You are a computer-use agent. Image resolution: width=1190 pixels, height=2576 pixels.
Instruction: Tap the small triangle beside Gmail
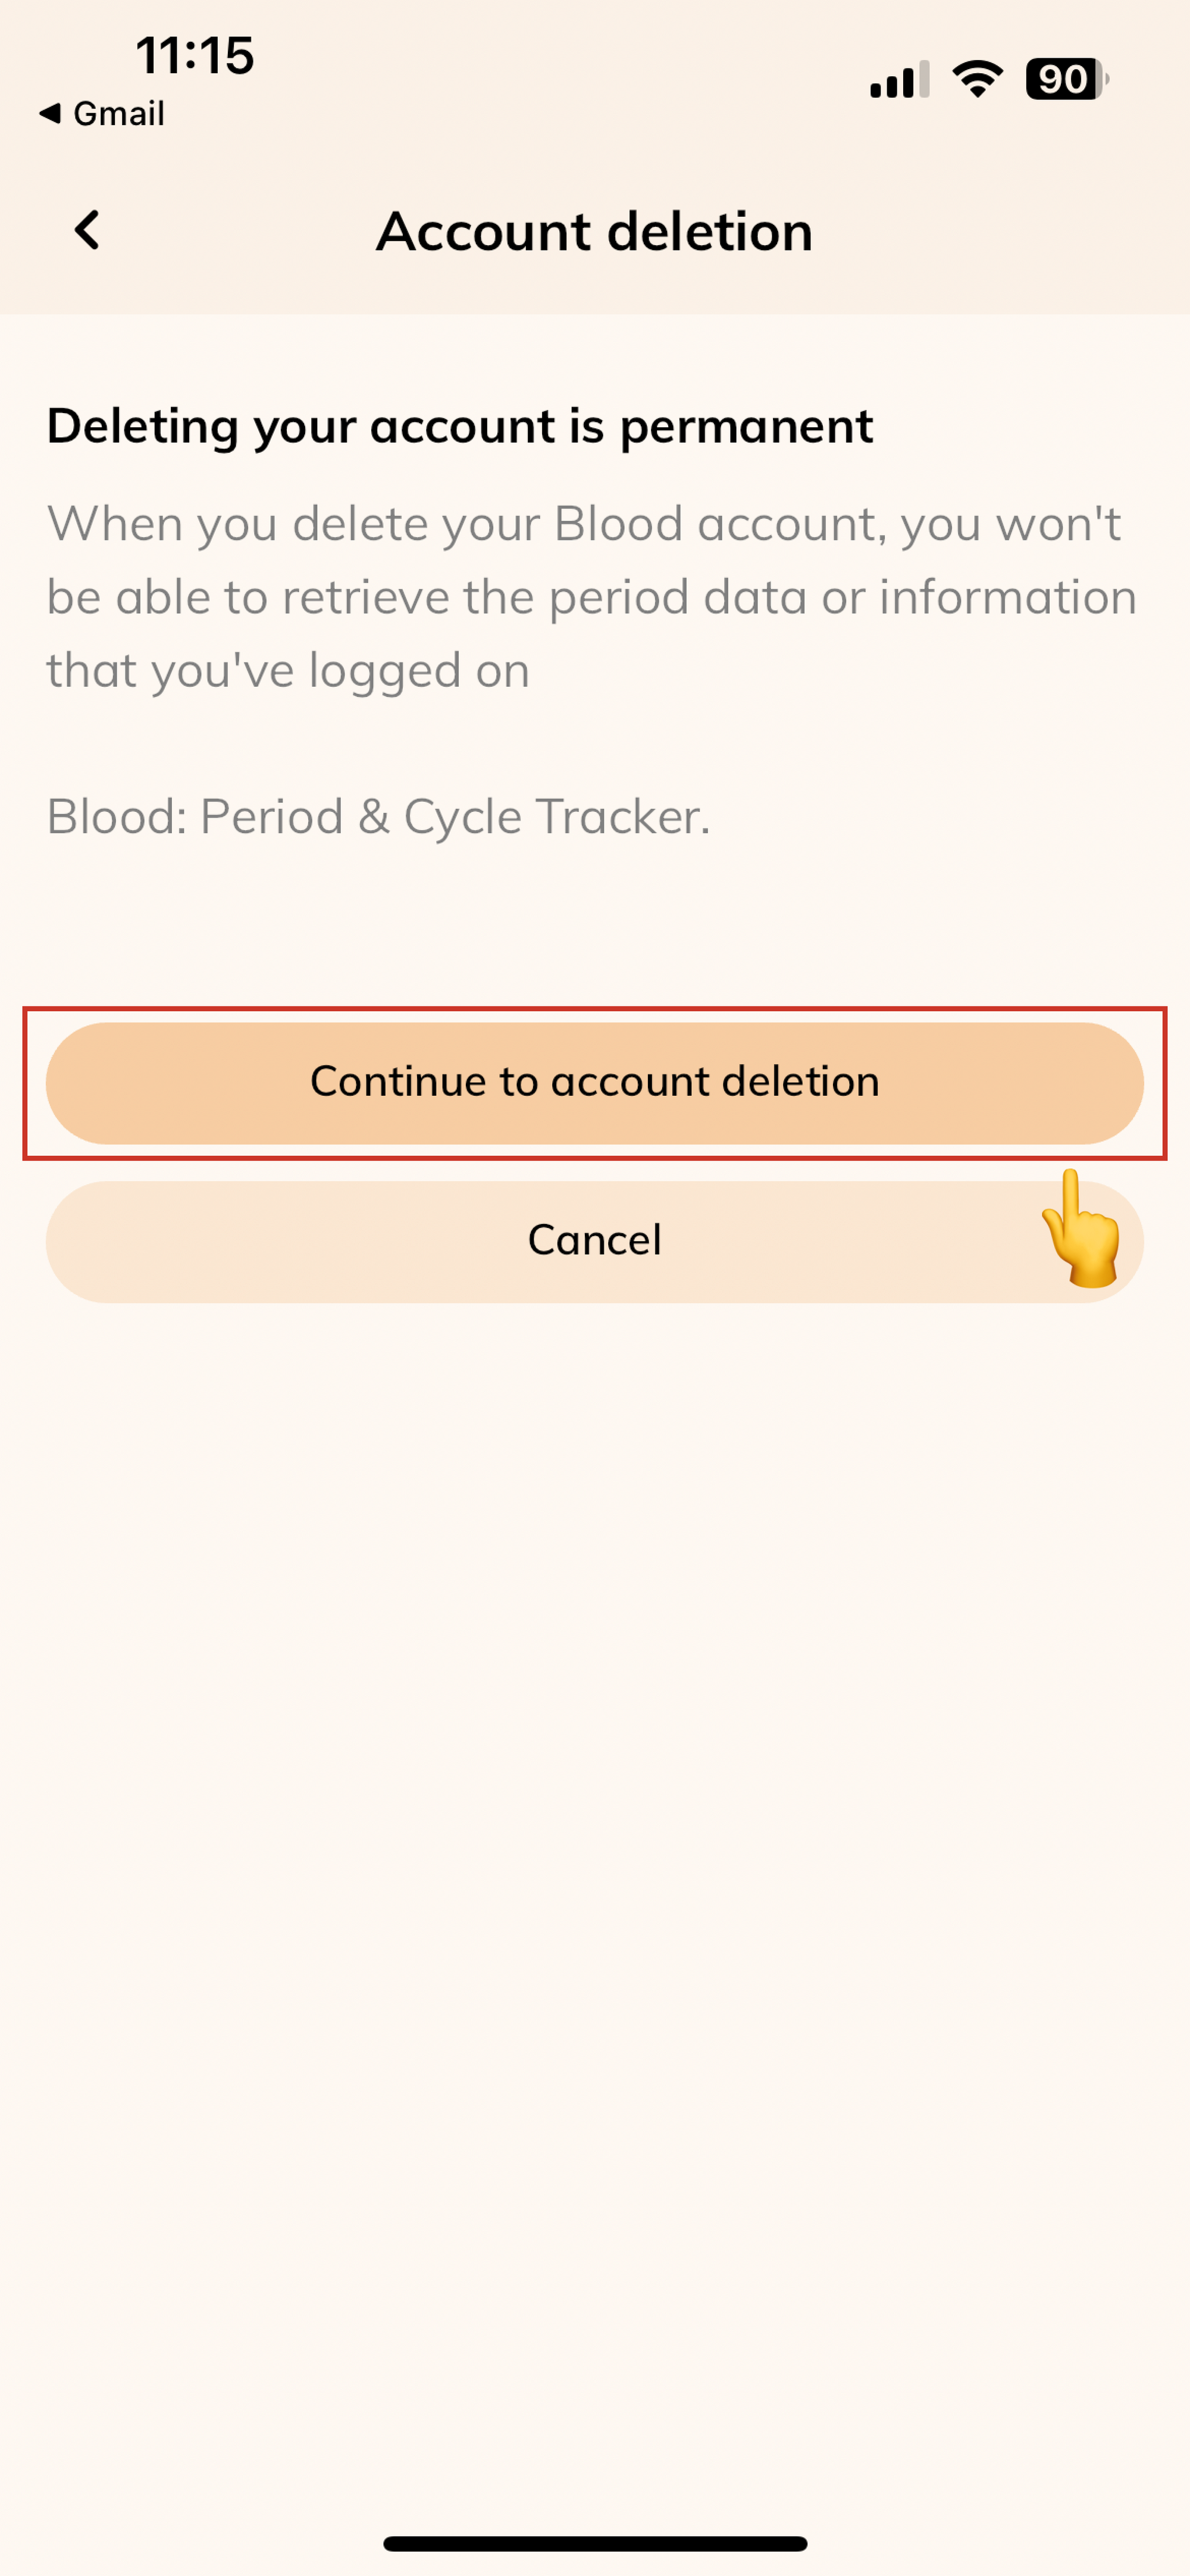[50, 114]
